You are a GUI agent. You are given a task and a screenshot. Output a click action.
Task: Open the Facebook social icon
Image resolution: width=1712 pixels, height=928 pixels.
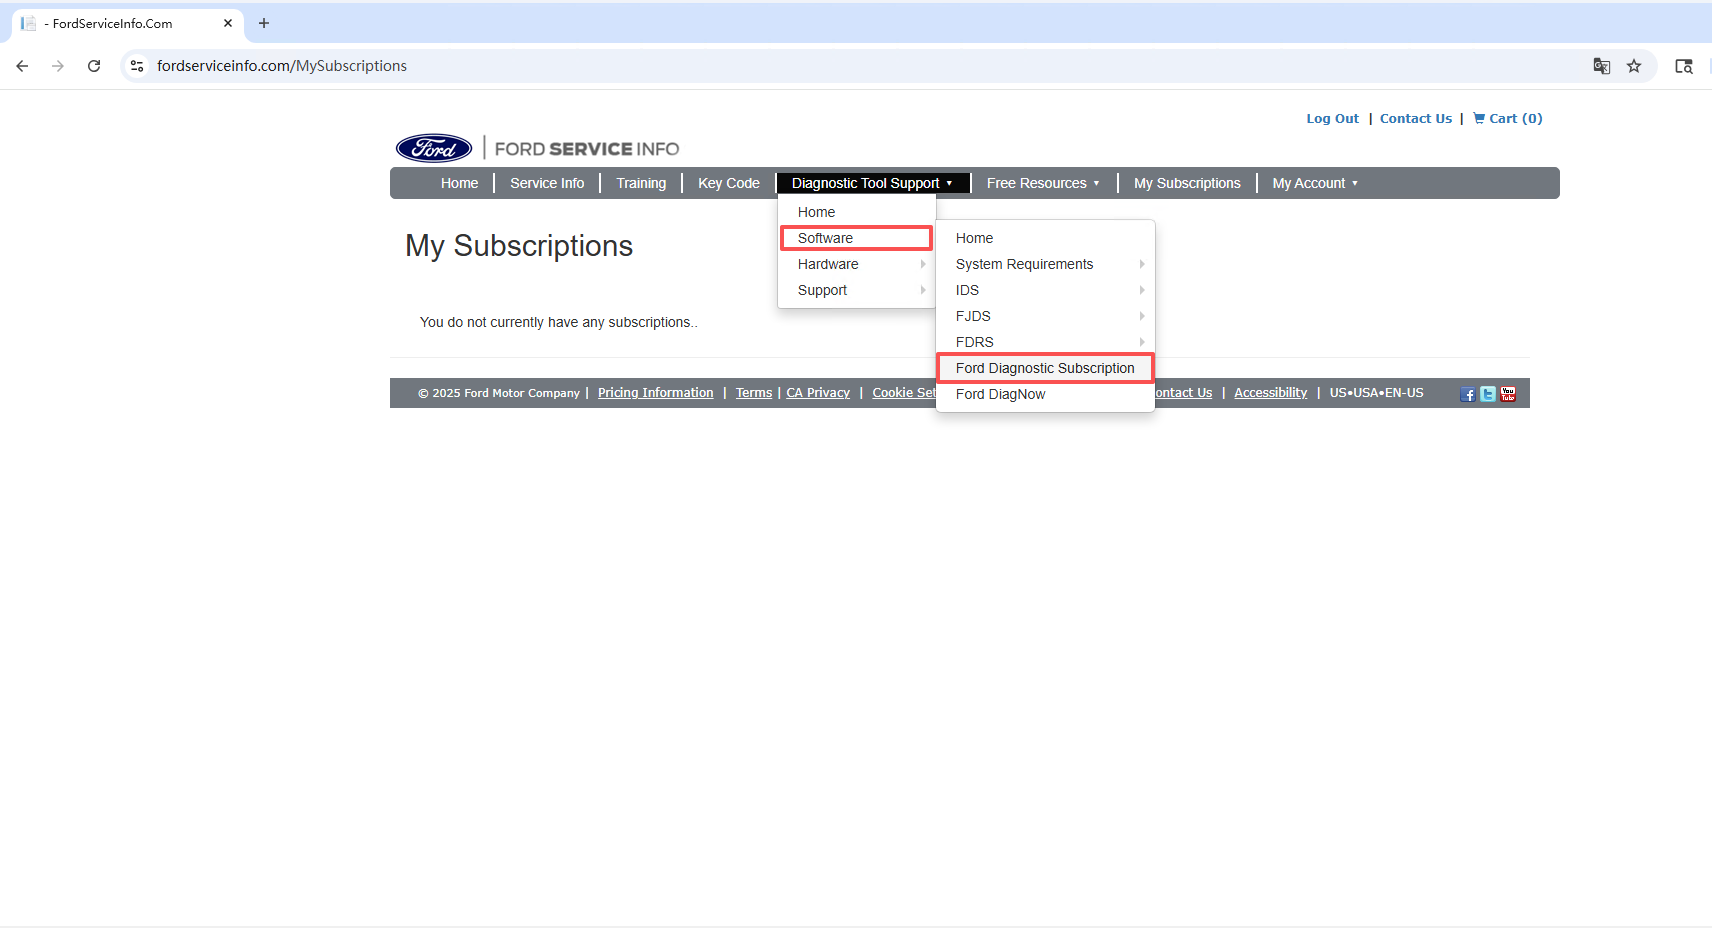1467,394
